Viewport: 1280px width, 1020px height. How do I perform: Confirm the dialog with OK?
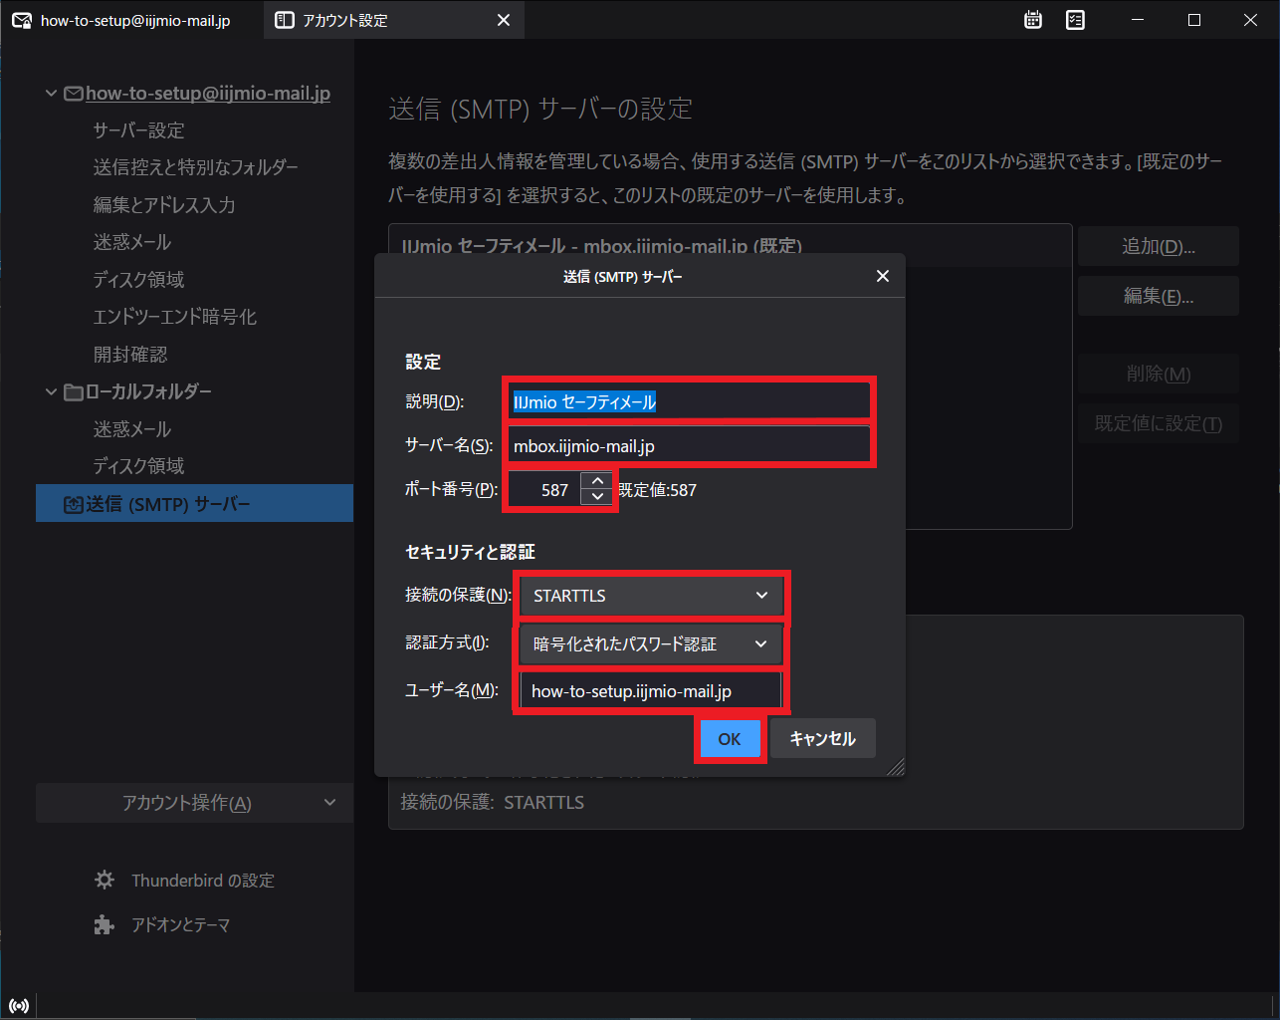[730, 739]
